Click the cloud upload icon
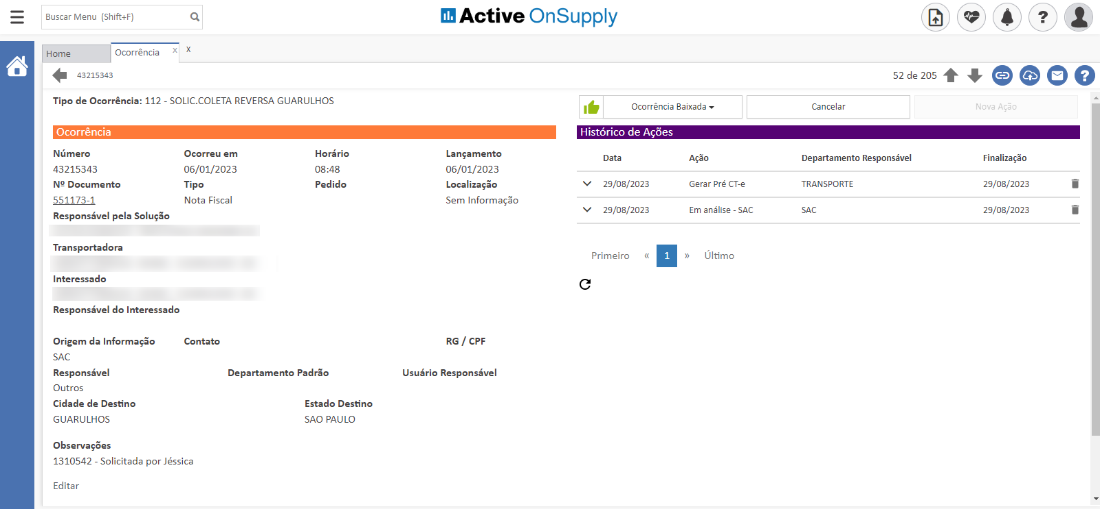Screen dimensions: 1100x509 tap(1030, 75)
